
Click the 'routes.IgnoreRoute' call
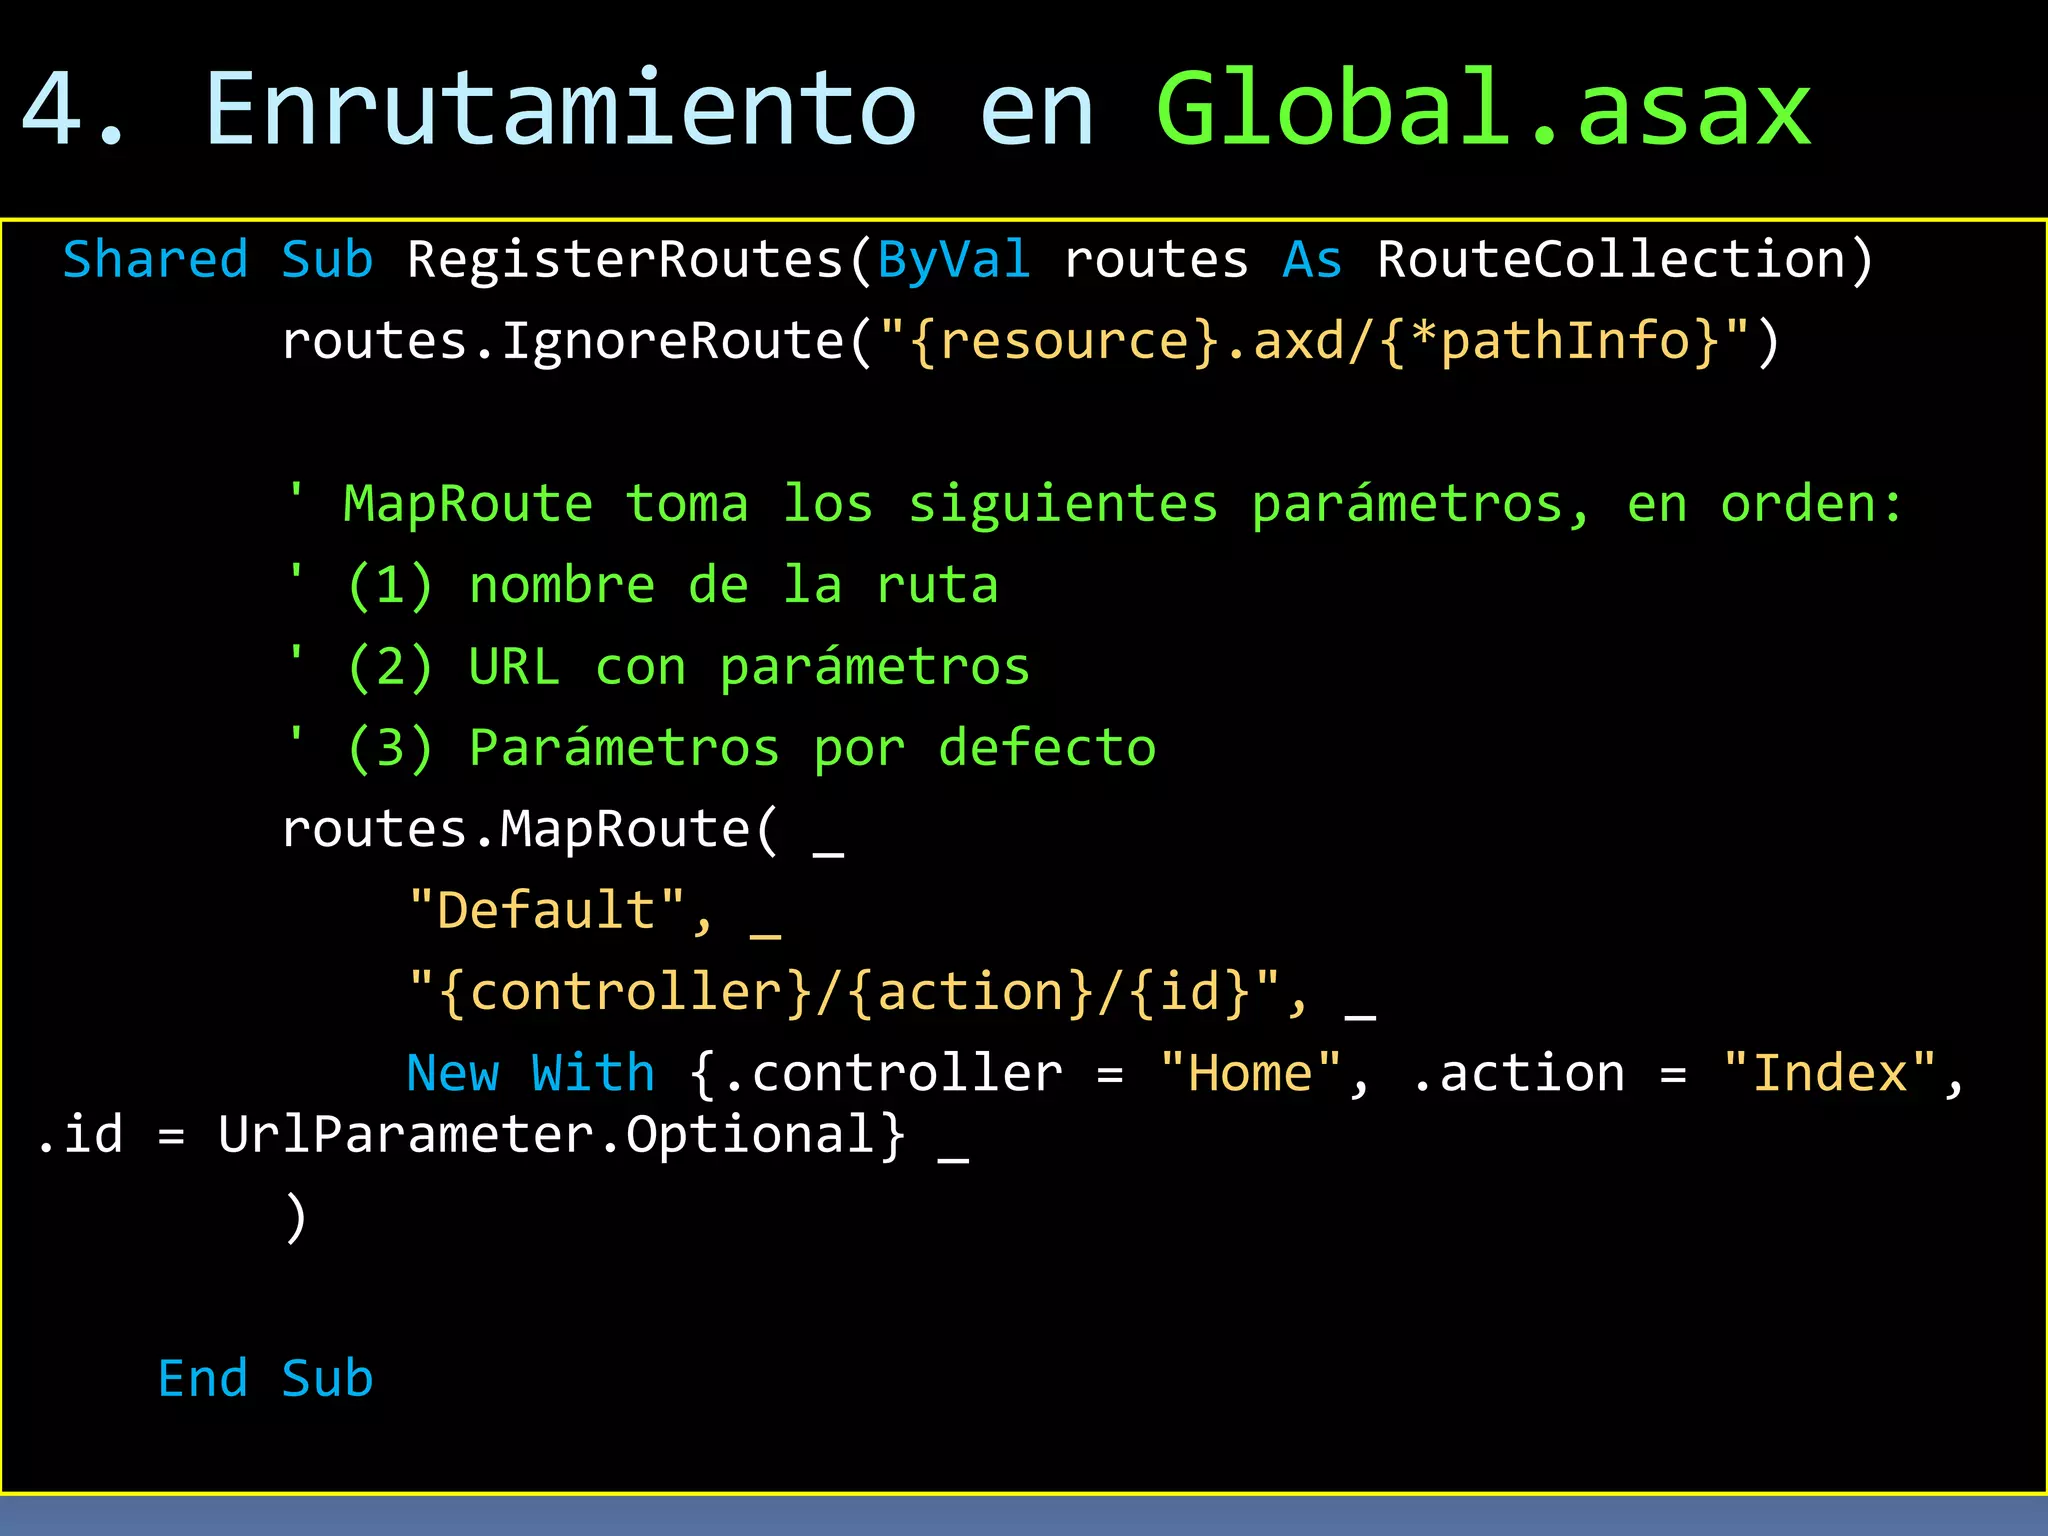pos(563,341)
